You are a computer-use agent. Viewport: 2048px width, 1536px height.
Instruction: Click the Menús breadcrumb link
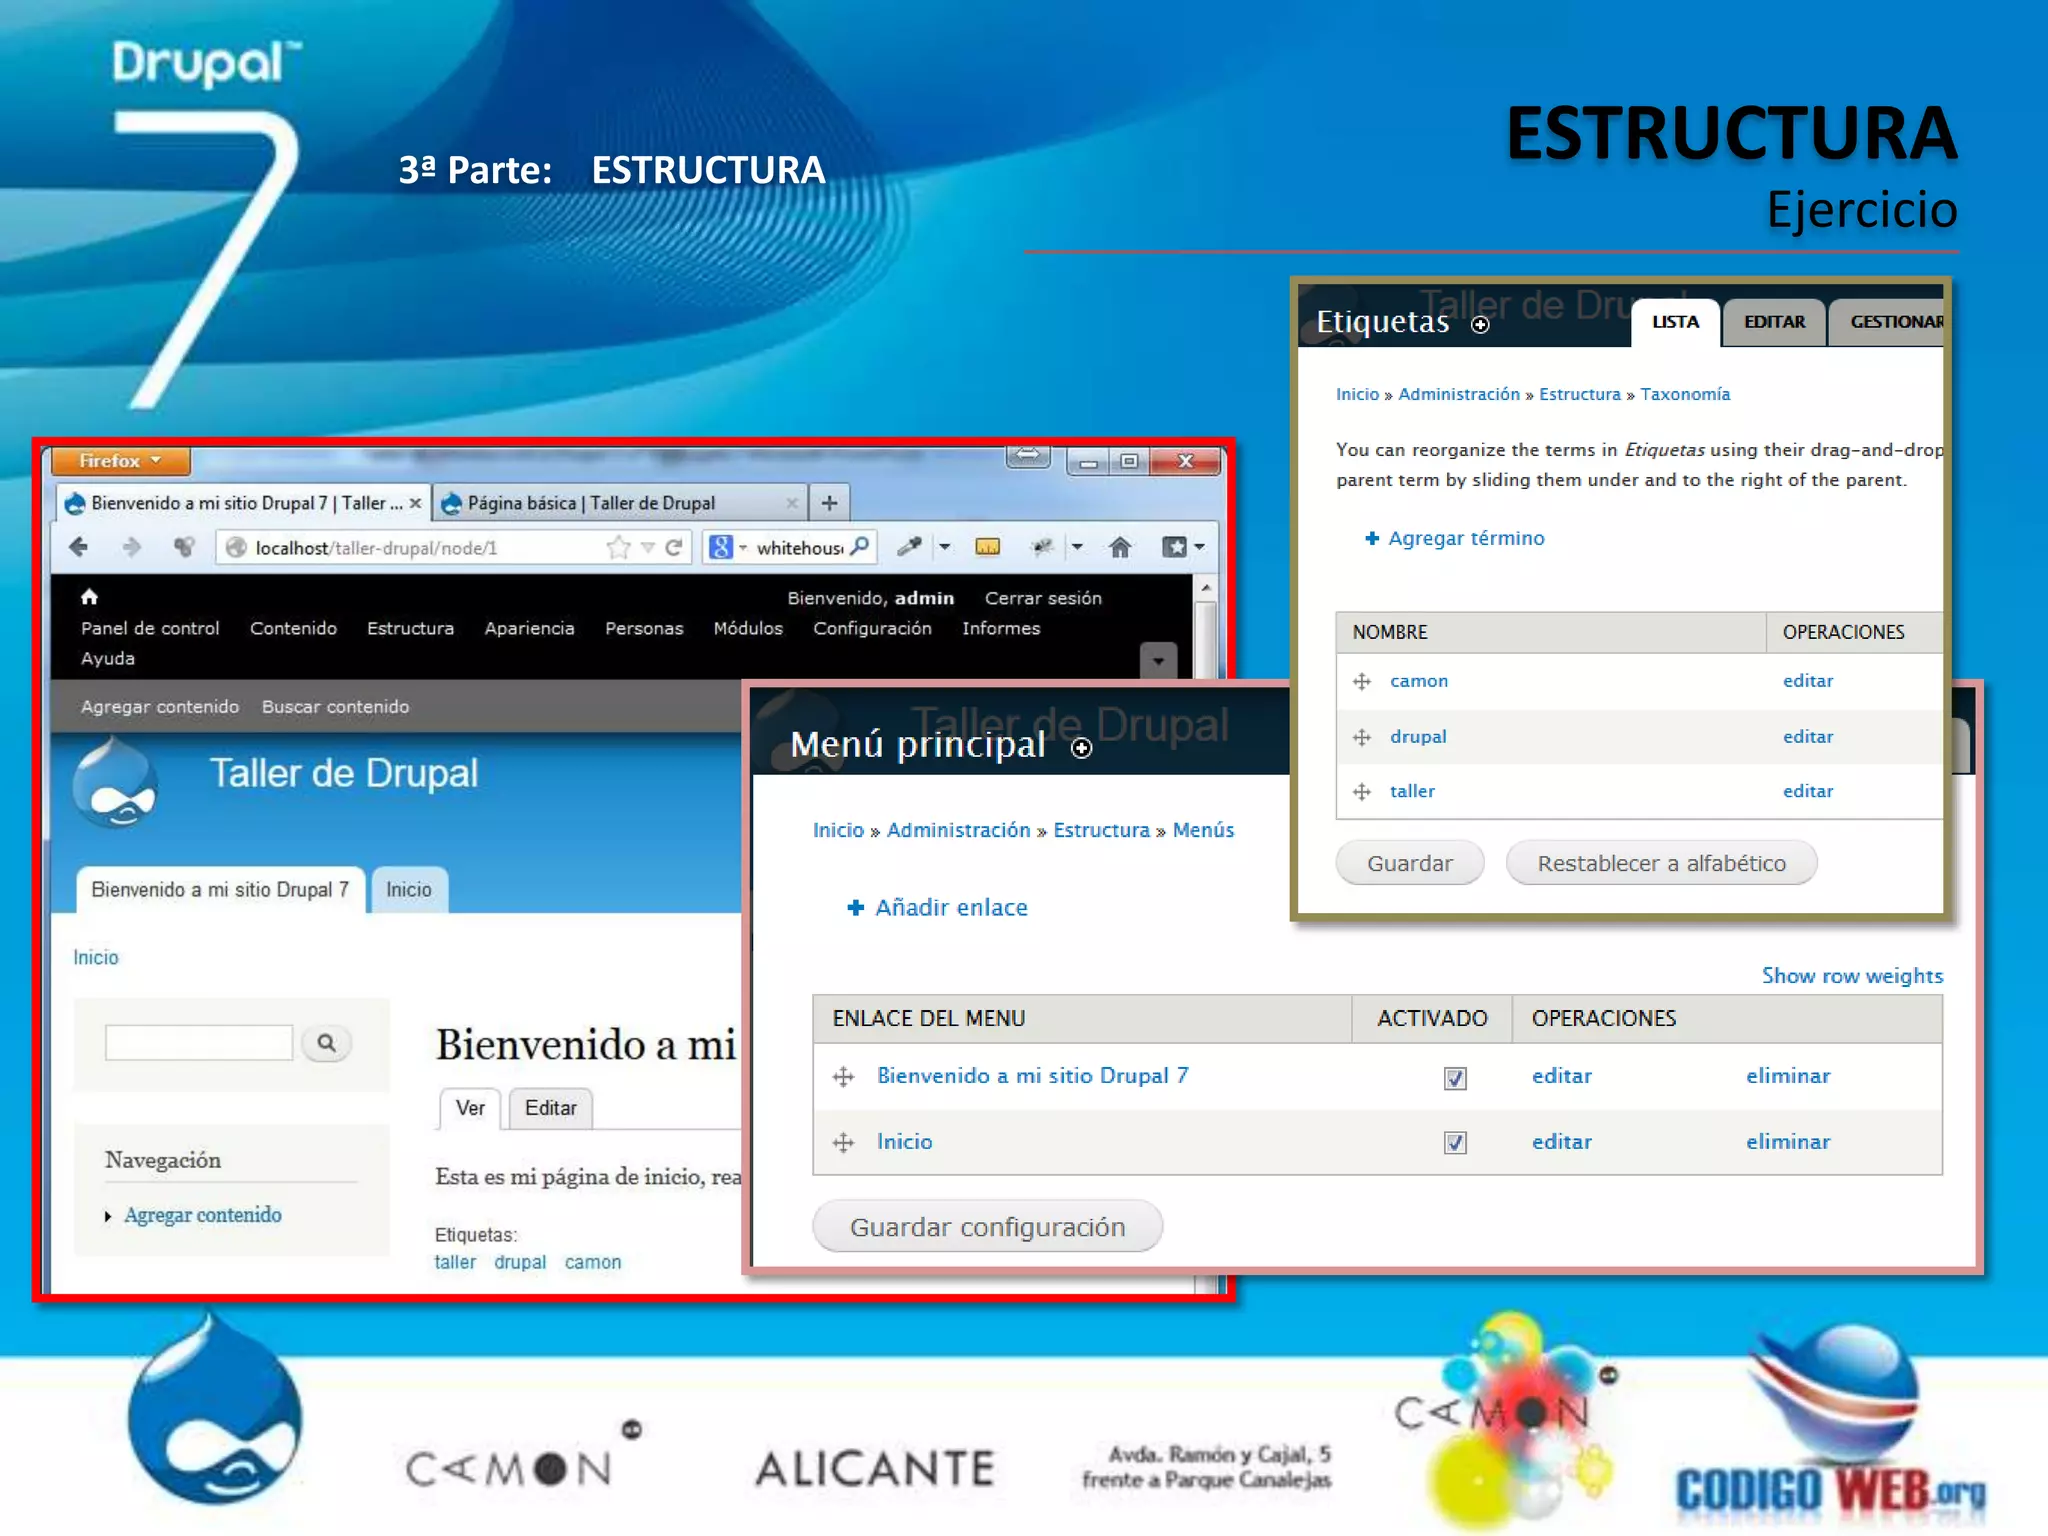point(1203,830)
